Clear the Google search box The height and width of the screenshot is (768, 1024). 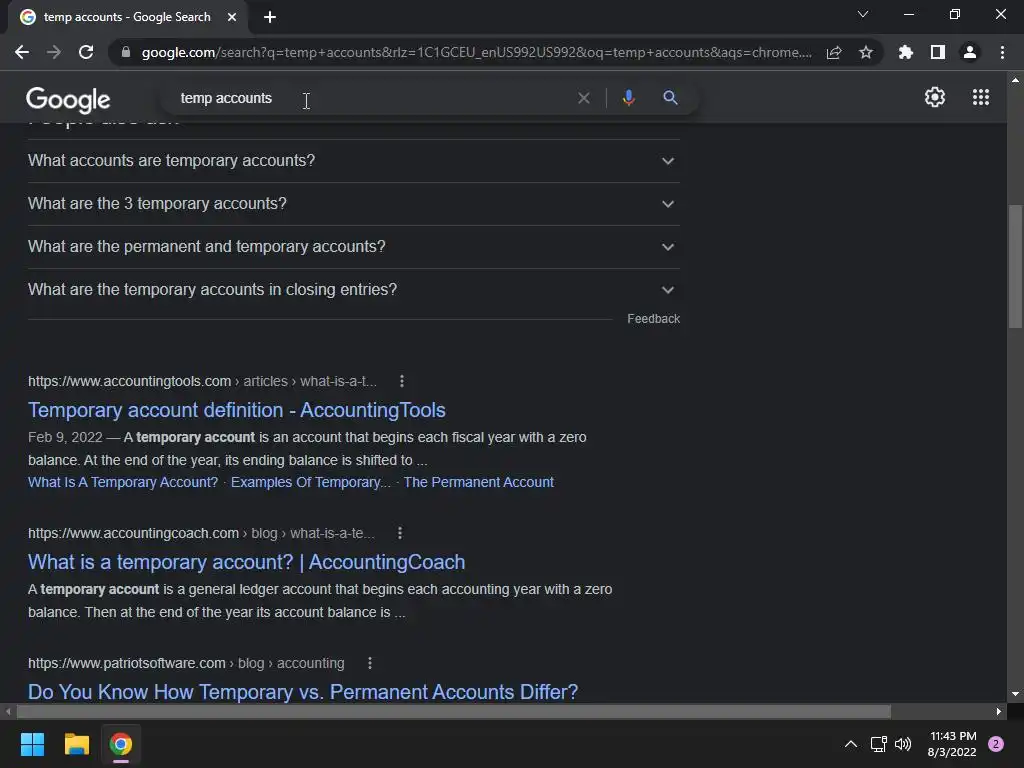click(x=584, y=98)
